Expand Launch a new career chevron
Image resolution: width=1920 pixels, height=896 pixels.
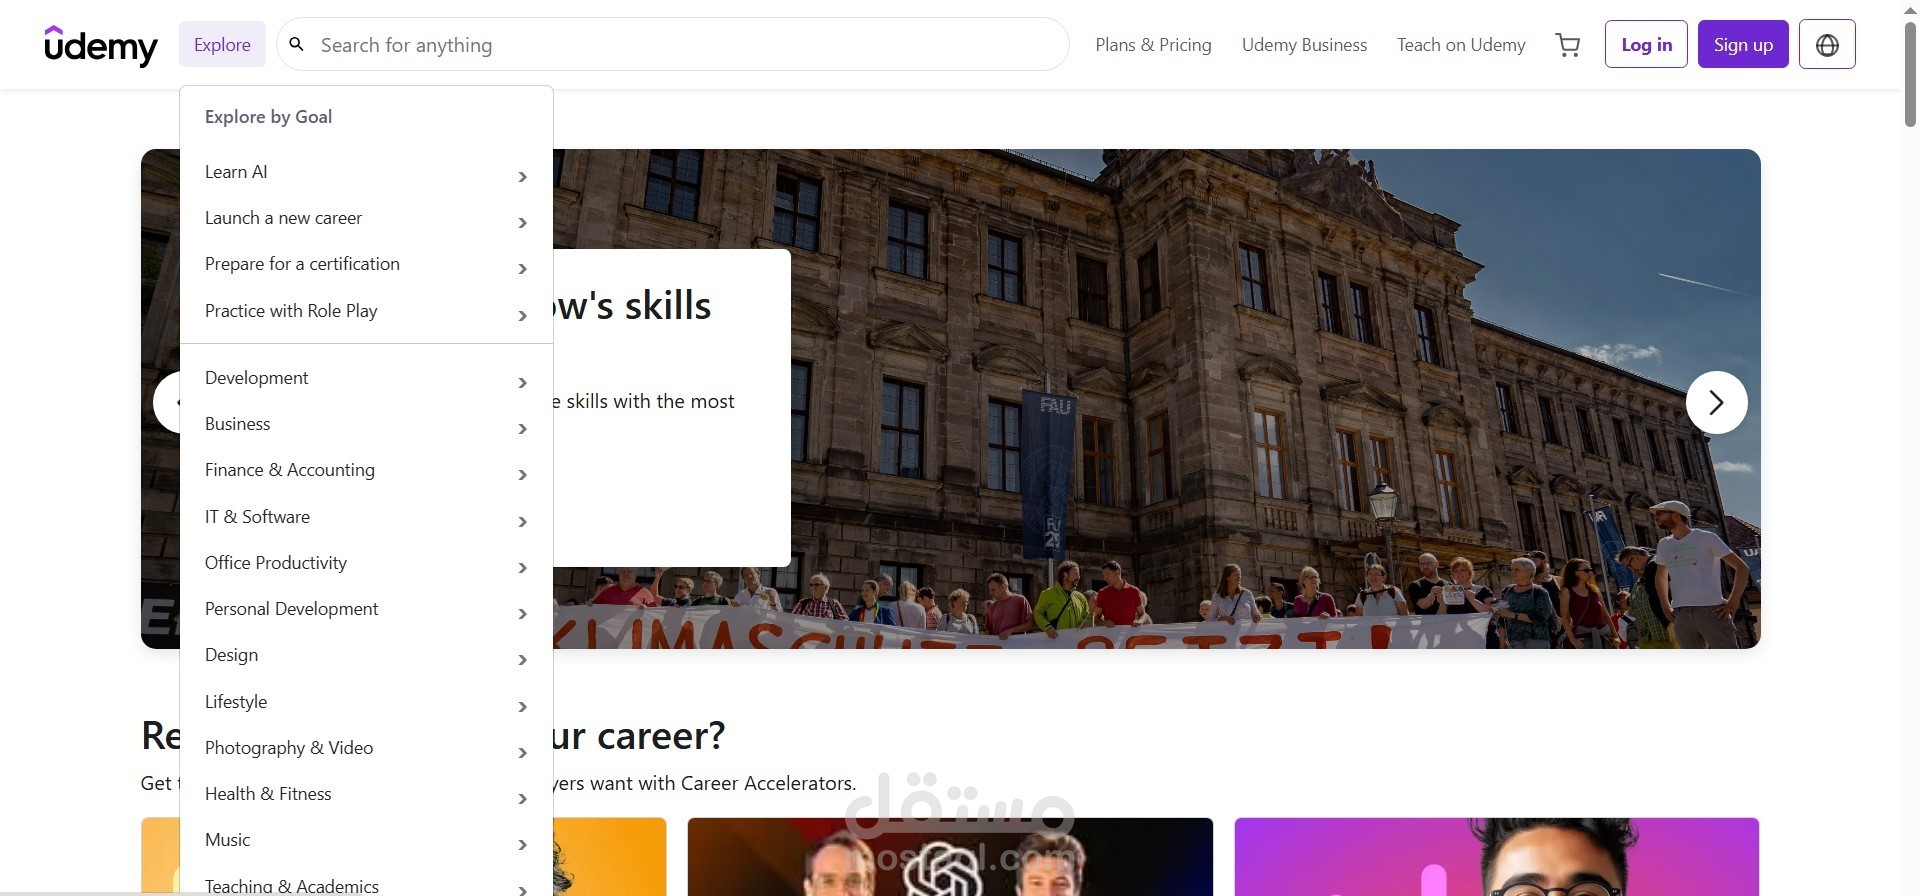coord(522,223)
